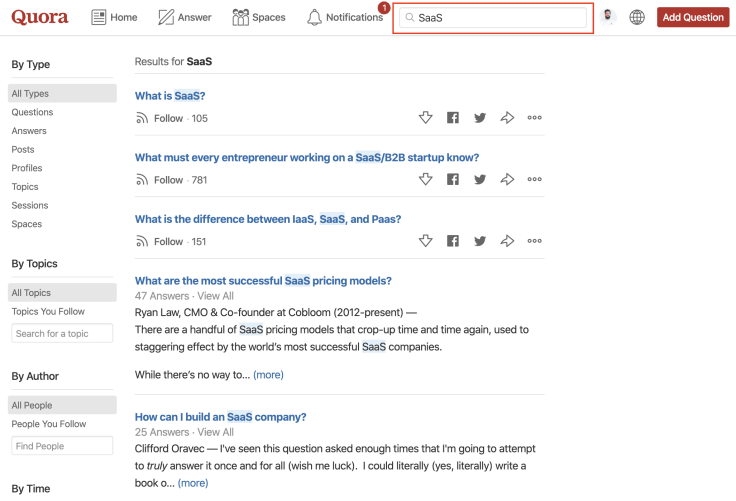View all 25 answers on building SaaS
The height and width of the screenshot is (501, 736).
[215, 432]
